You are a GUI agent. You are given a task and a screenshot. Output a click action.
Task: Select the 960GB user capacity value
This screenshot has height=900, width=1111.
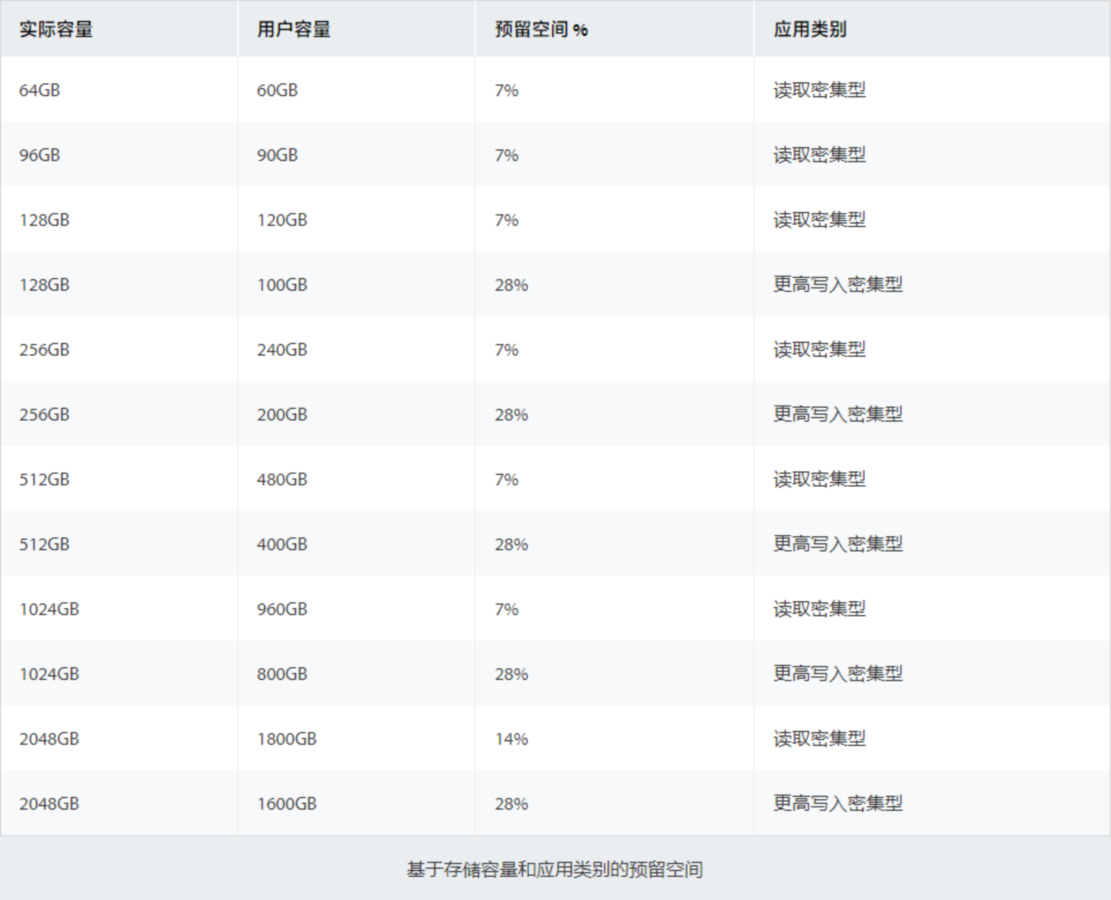276,608
